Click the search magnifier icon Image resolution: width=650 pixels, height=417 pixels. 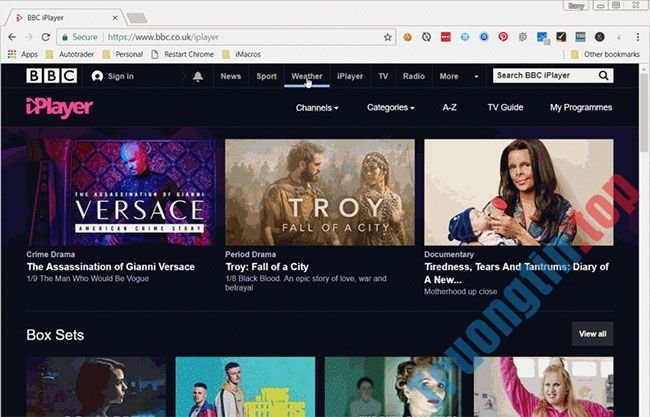coord(604,76)
